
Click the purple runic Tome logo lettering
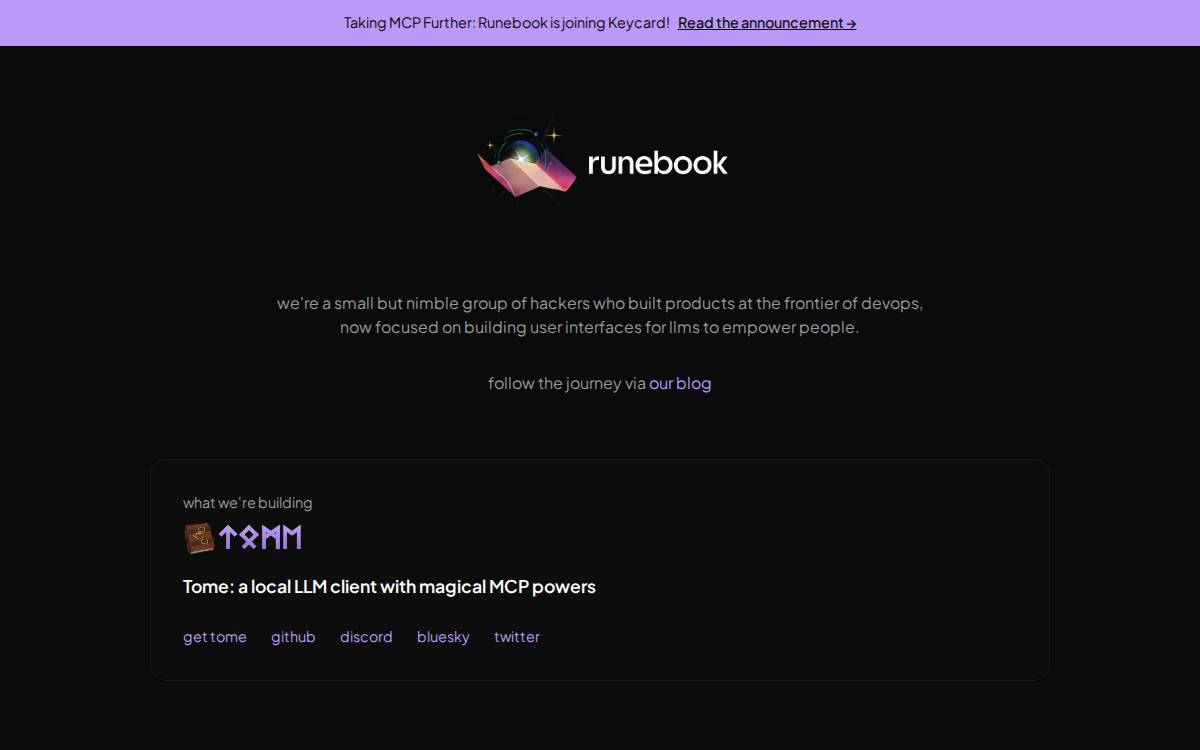tap(260, 538)
